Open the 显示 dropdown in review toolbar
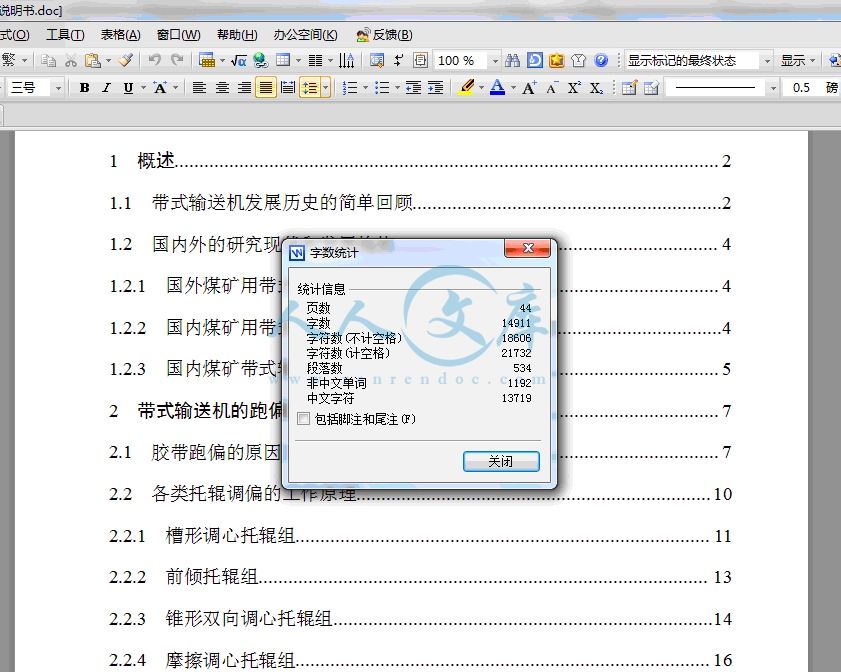841x672 pixels. 798,60
